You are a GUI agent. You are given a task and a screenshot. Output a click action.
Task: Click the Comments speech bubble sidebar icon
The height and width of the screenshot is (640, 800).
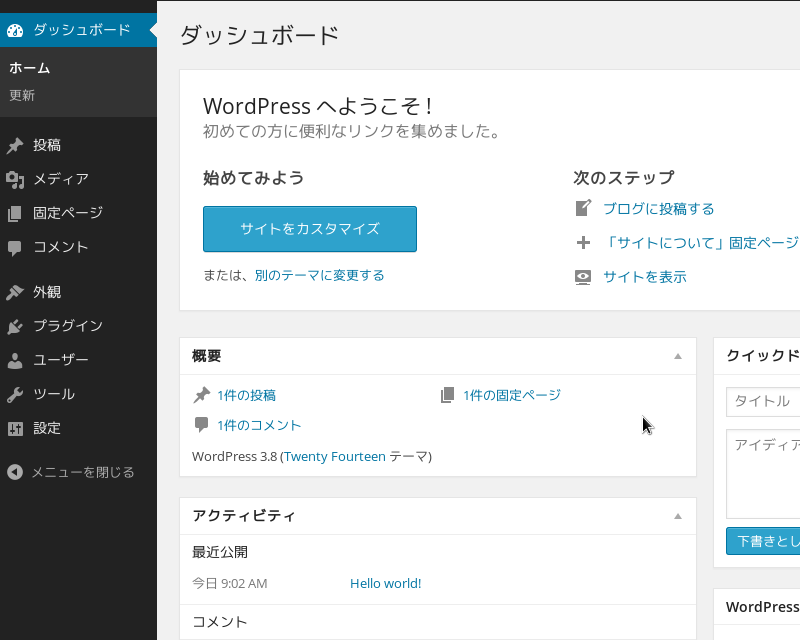(15, 247)
